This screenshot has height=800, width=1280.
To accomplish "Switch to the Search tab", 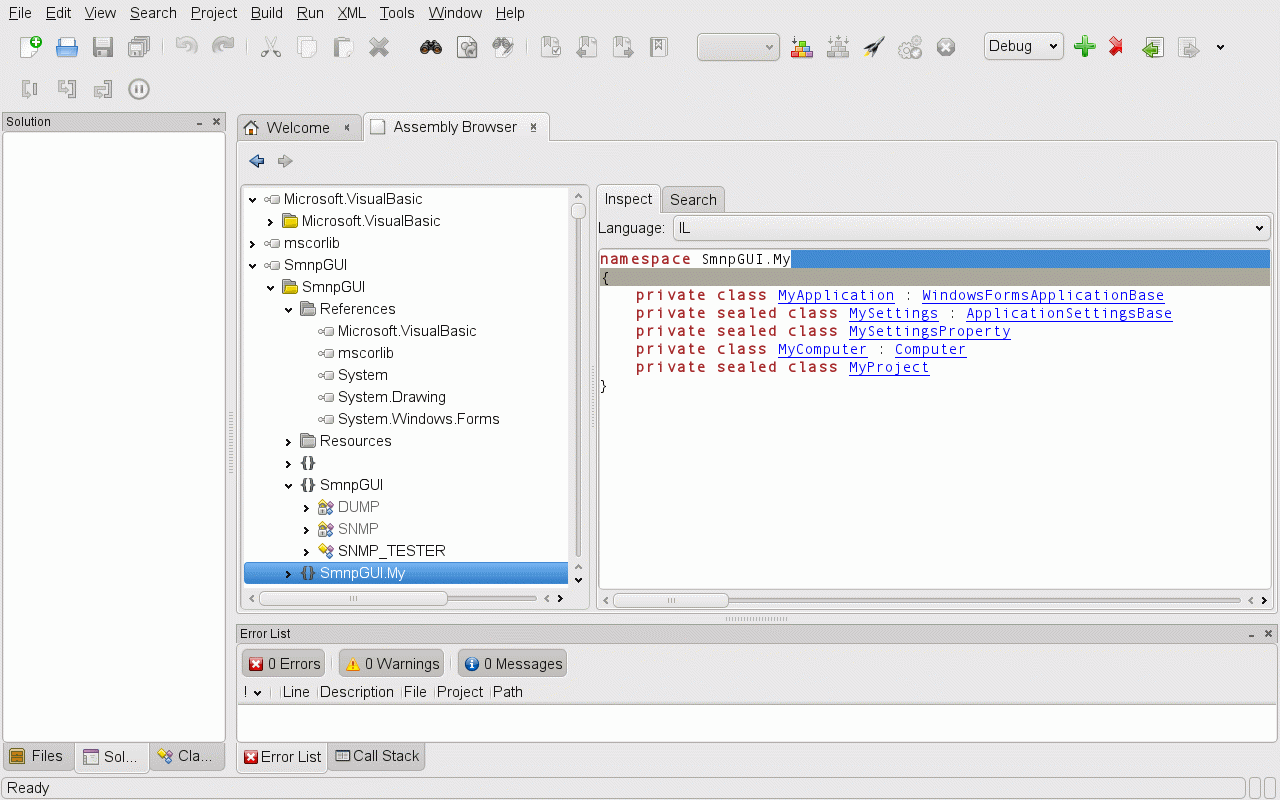I will [x=693, y=199].
